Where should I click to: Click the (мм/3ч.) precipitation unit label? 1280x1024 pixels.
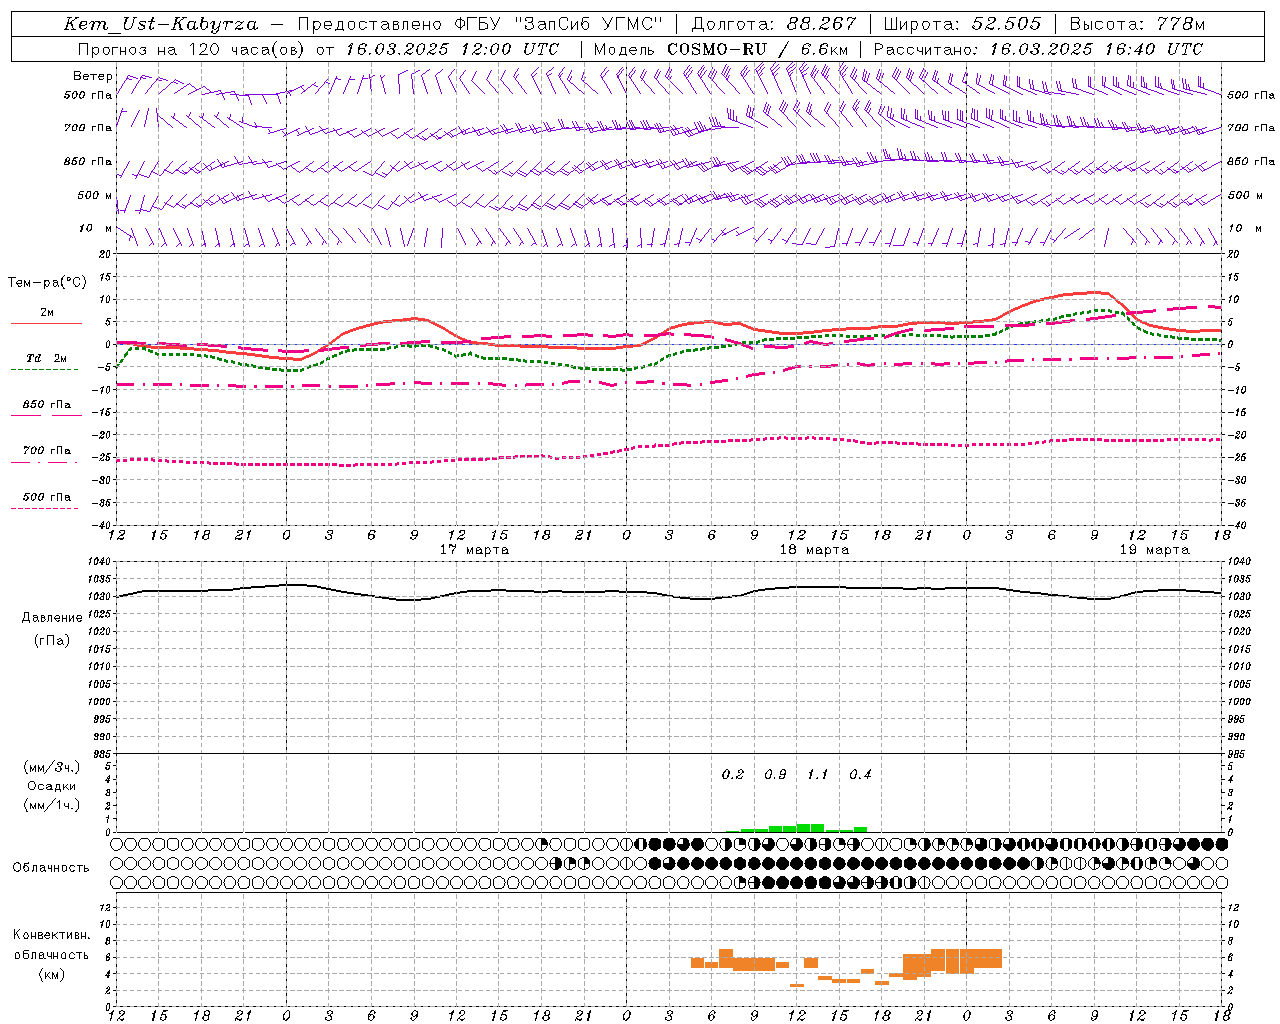point(52,768)
